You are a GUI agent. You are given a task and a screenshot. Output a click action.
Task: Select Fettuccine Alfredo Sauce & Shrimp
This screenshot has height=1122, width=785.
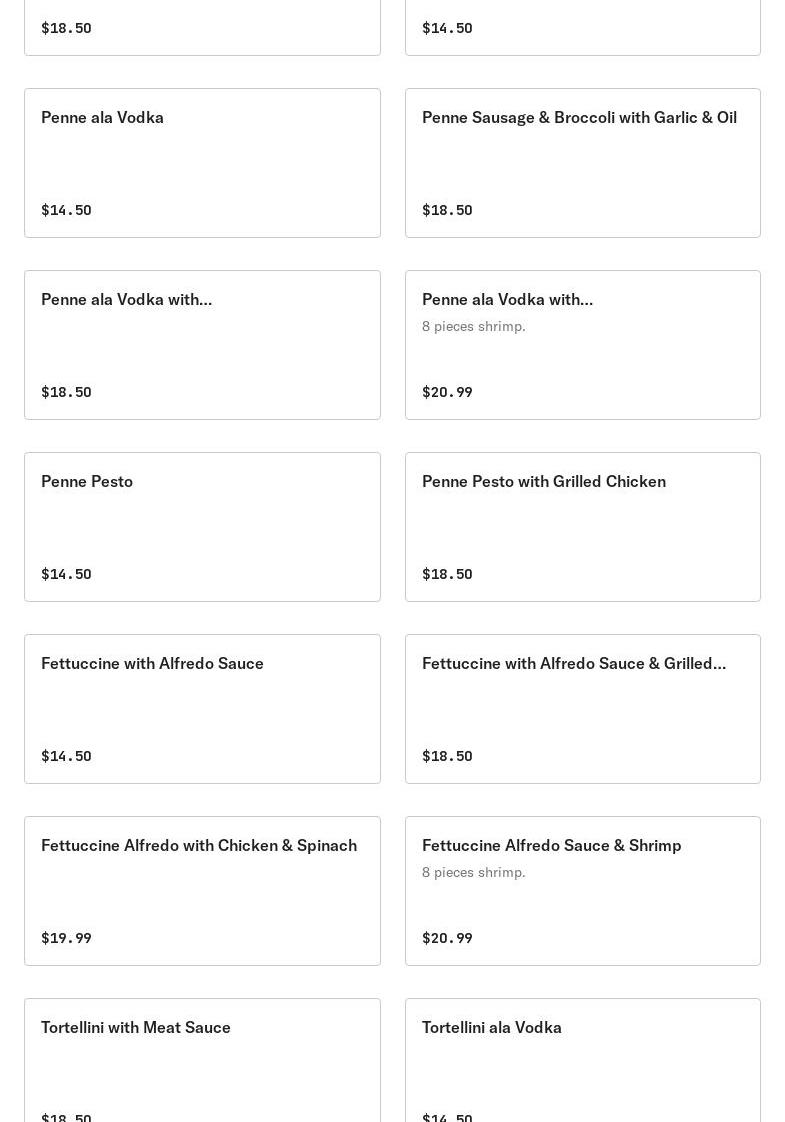click(x=582, y=891)
